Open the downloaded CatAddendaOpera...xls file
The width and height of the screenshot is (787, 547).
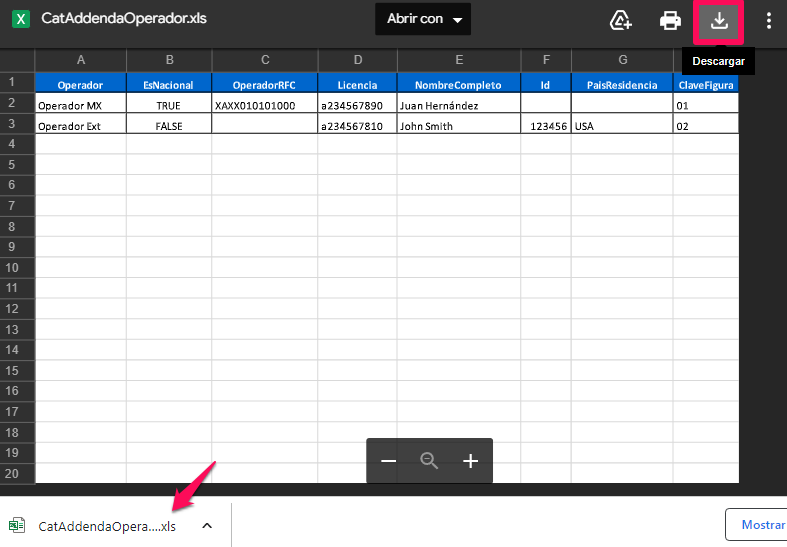tap(106, 526)
